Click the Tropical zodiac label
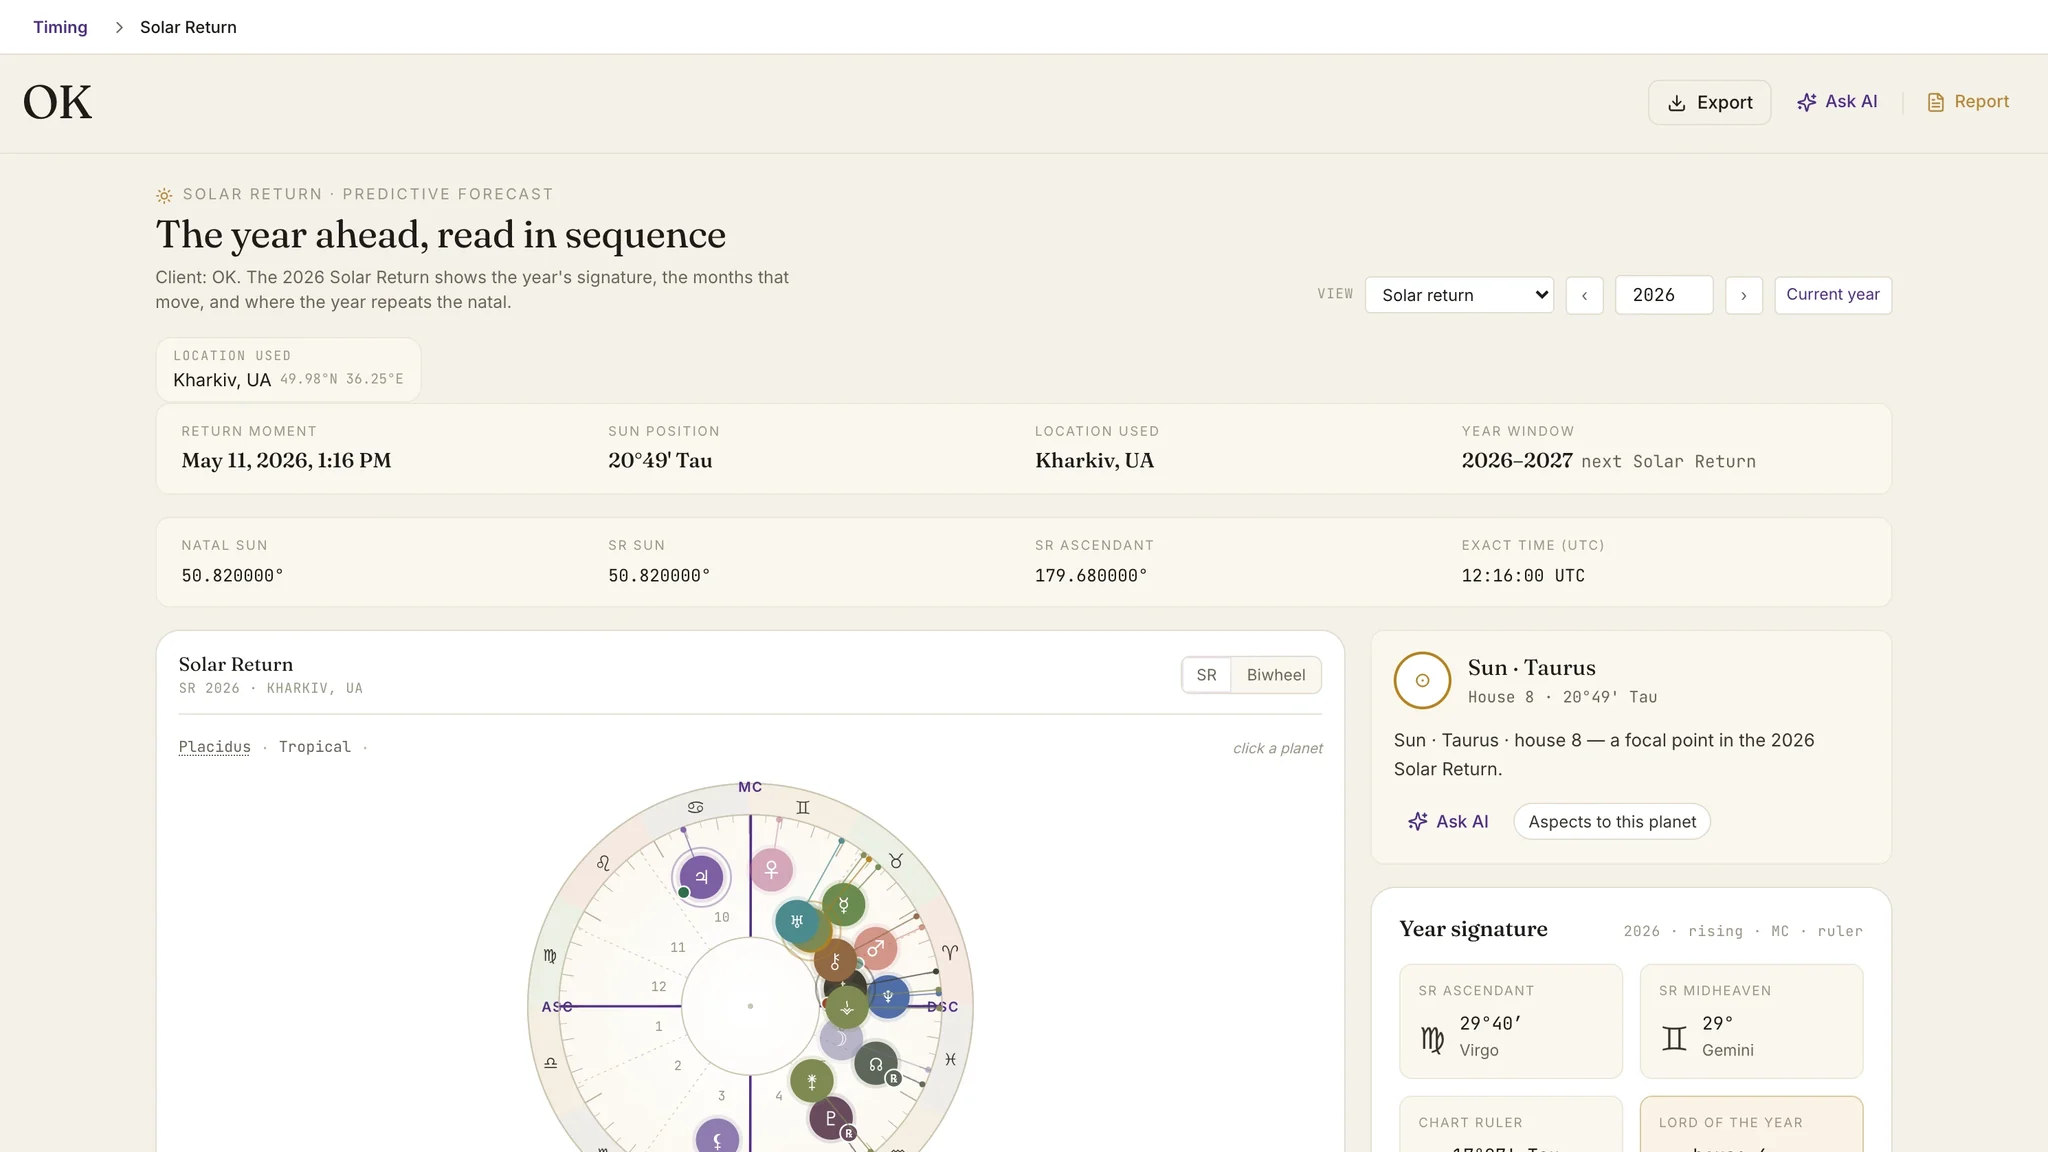 coord(315,747)
